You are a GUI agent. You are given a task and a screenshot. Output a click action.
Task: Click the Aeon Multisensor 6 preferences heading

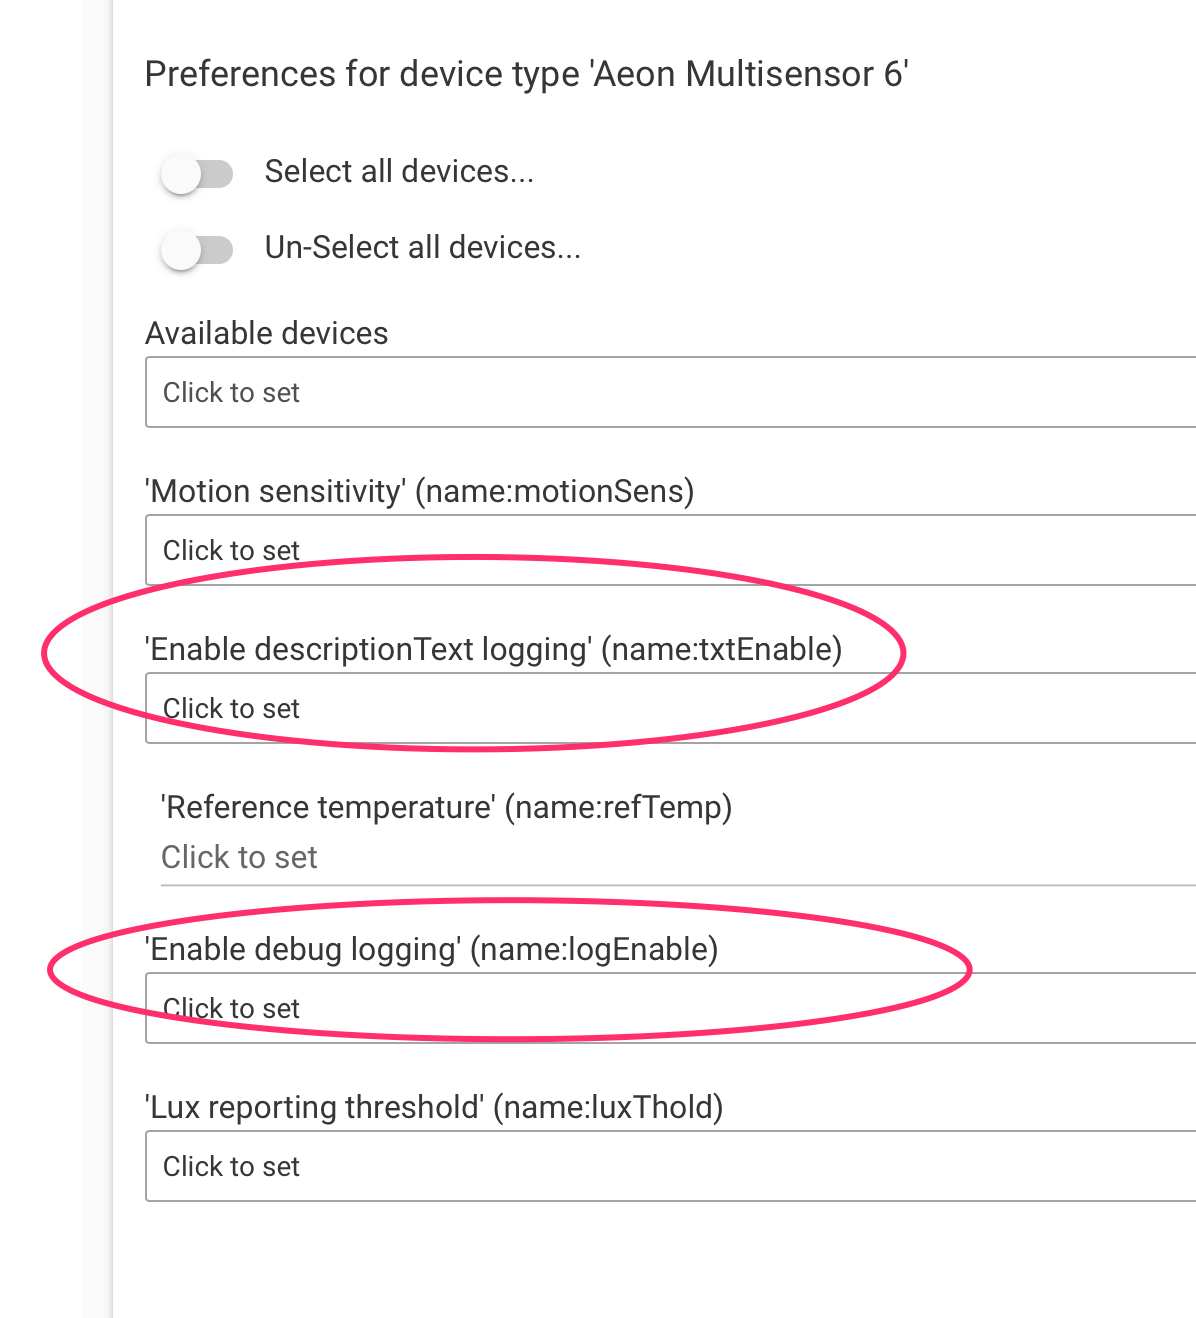pos(527,73)
